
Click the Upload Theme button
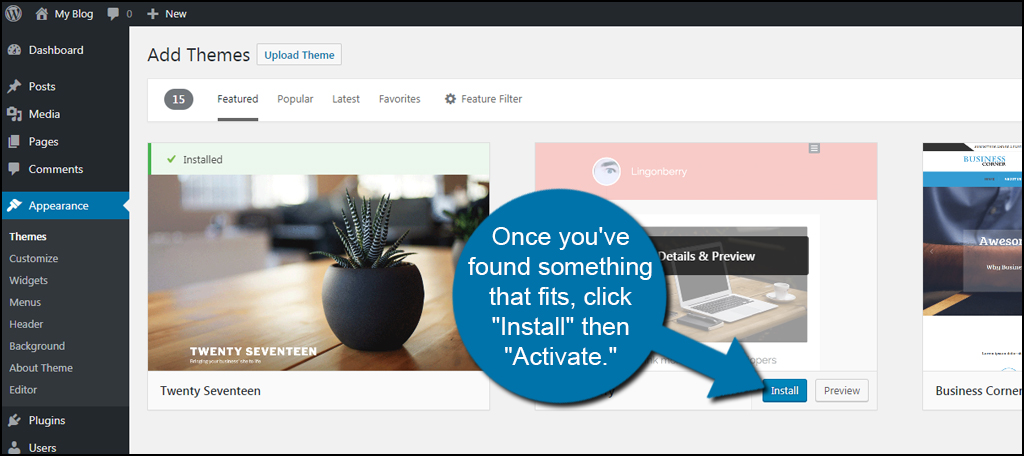[299, 55]
